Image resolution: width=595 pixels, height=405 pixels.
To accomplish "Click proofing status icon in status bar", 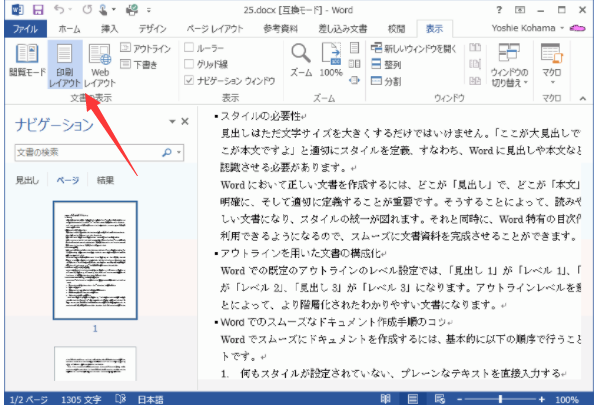I will (x=120, y=399).
